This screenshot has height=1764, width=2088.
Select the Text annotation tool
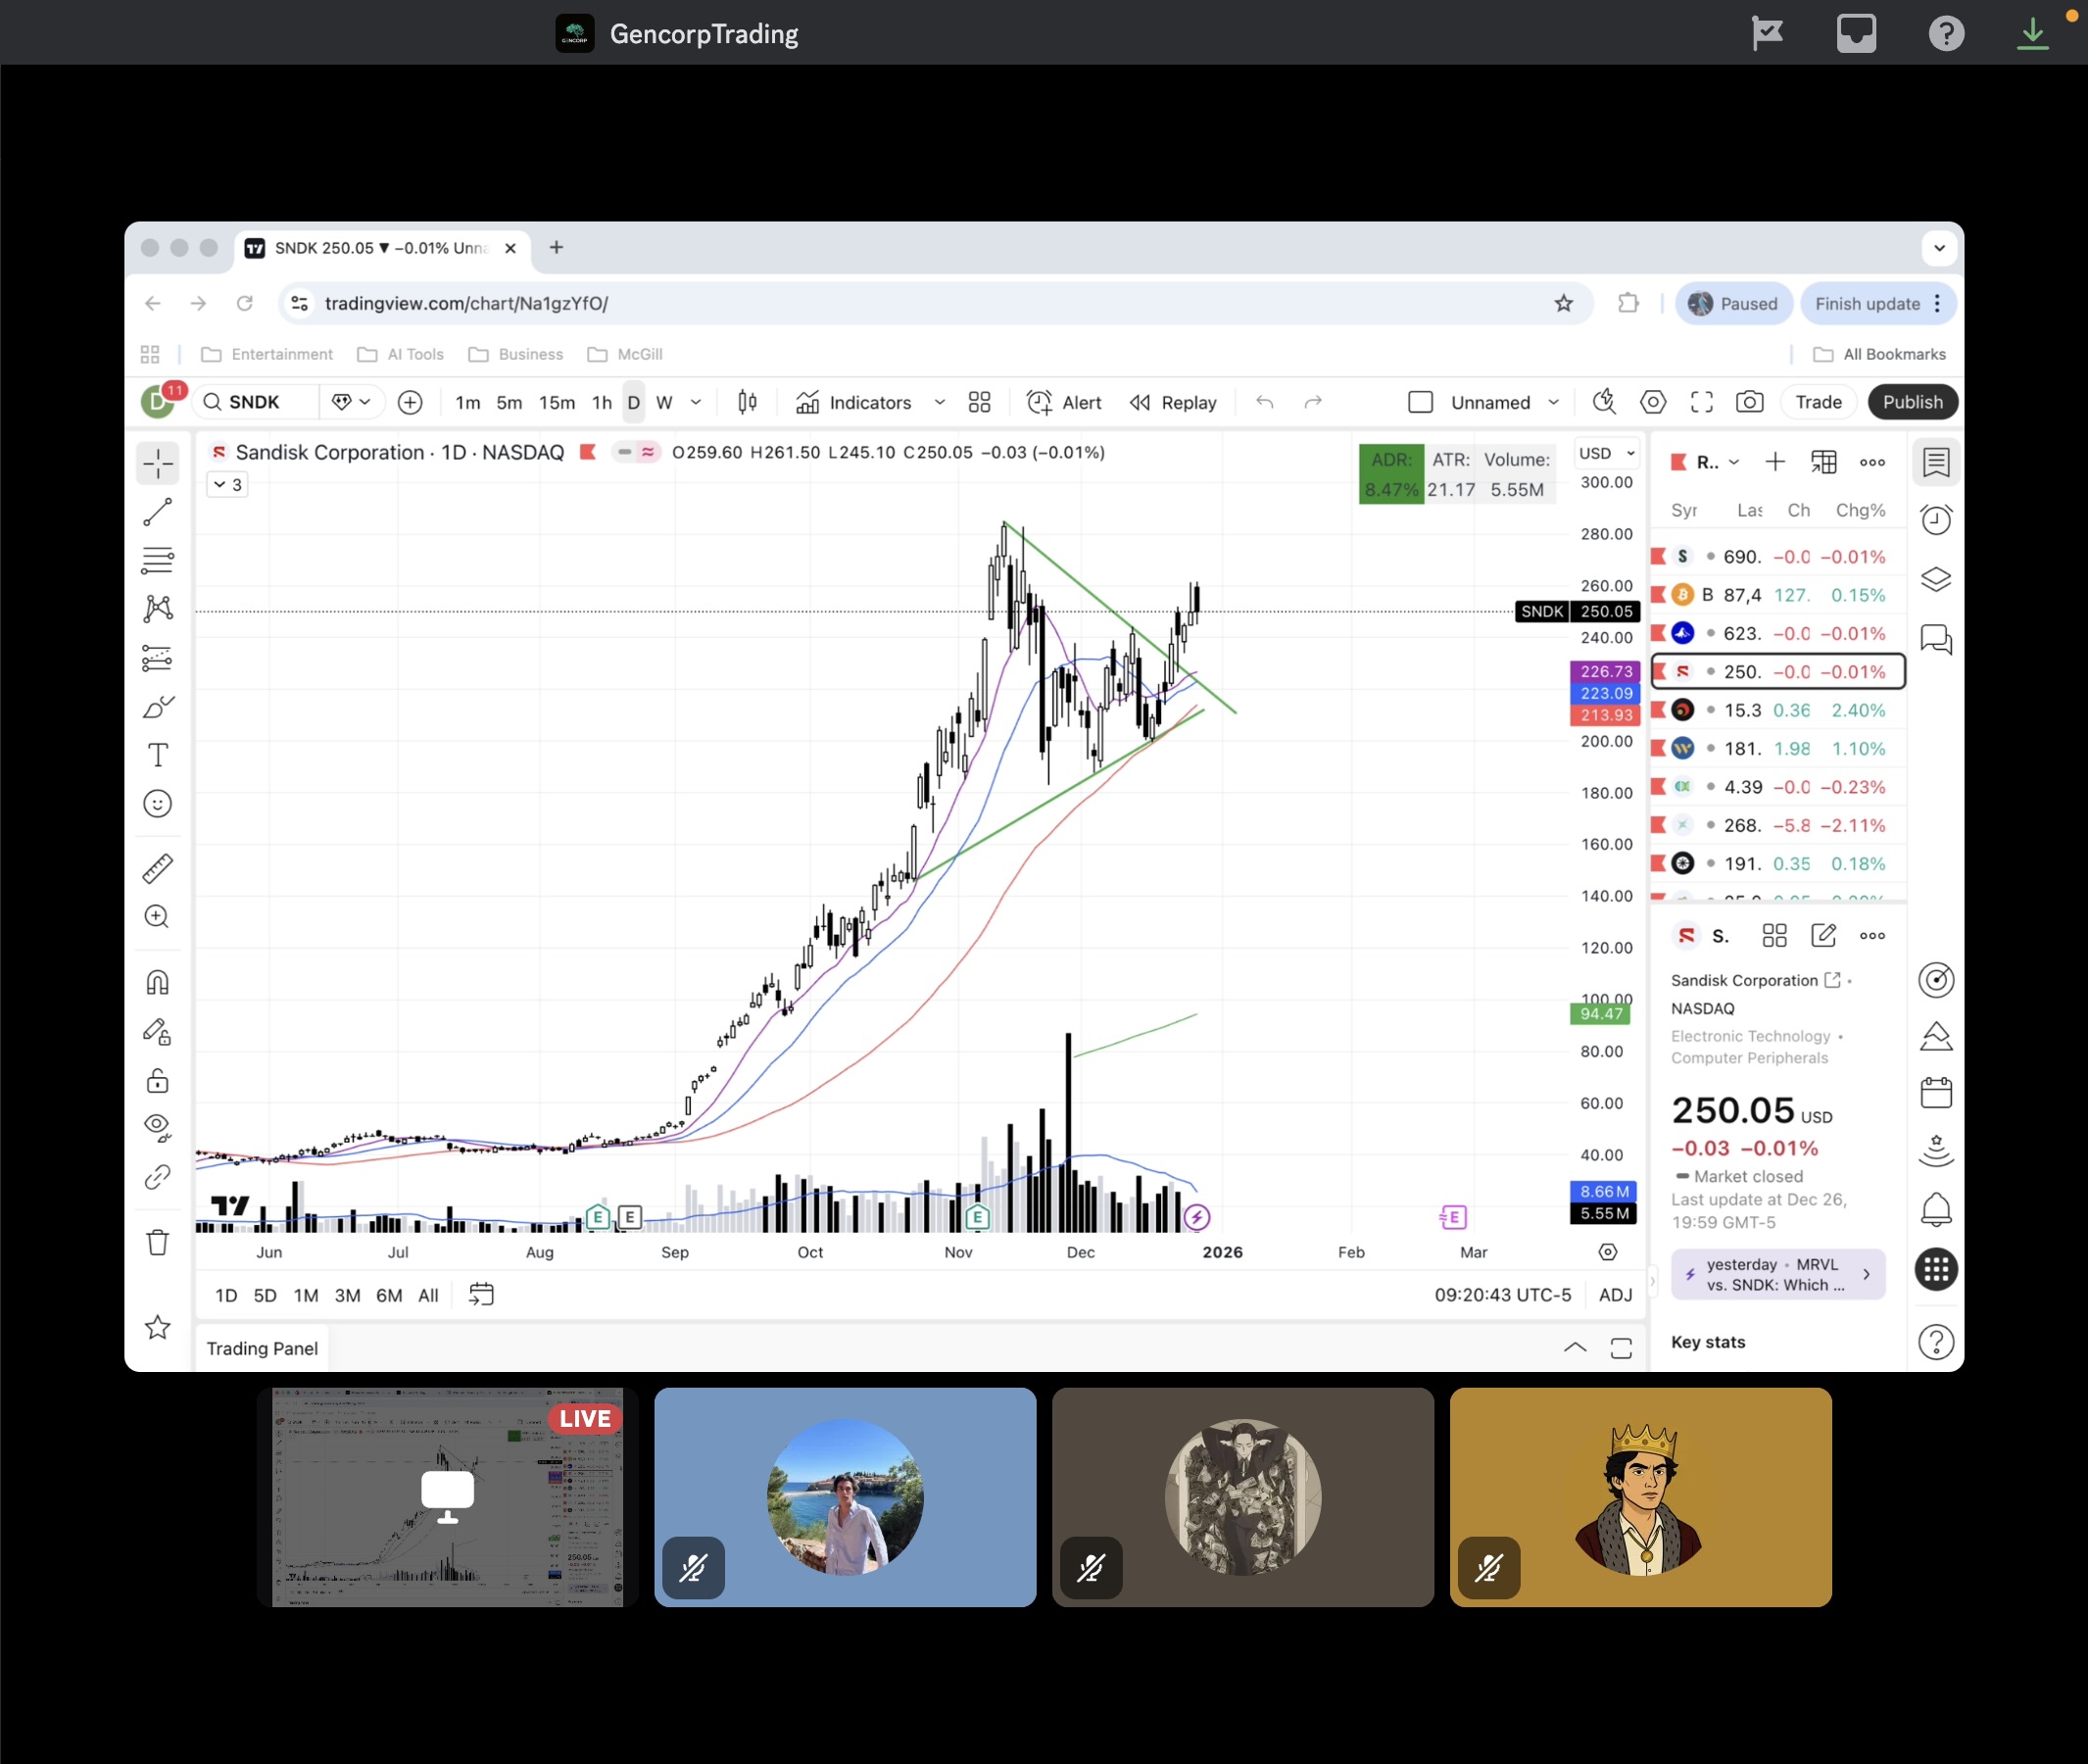pos(158,755)
